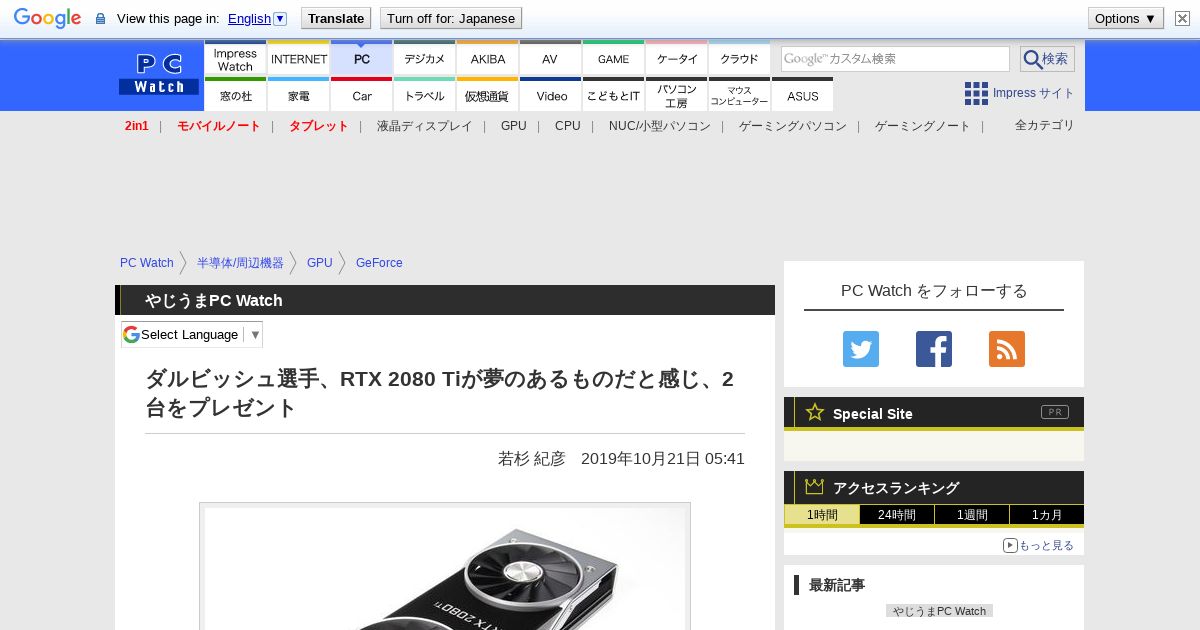Image resolution: width=1200 pixels, height=630 pixels.
Task: Open the ゲーミングノート category link
Action: (x=923, y=126)
